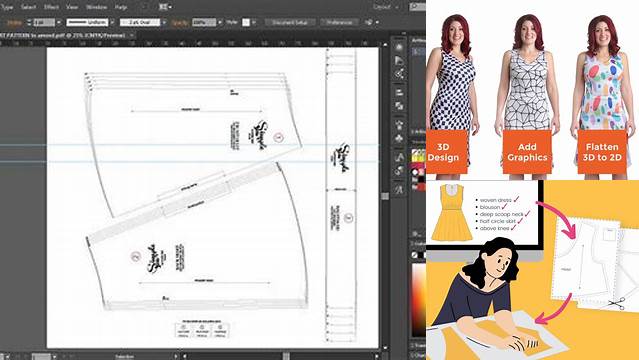Open the Select menu
Viewport: 639px width, 360px height.
pyautogui.click(x=28, y=7)
